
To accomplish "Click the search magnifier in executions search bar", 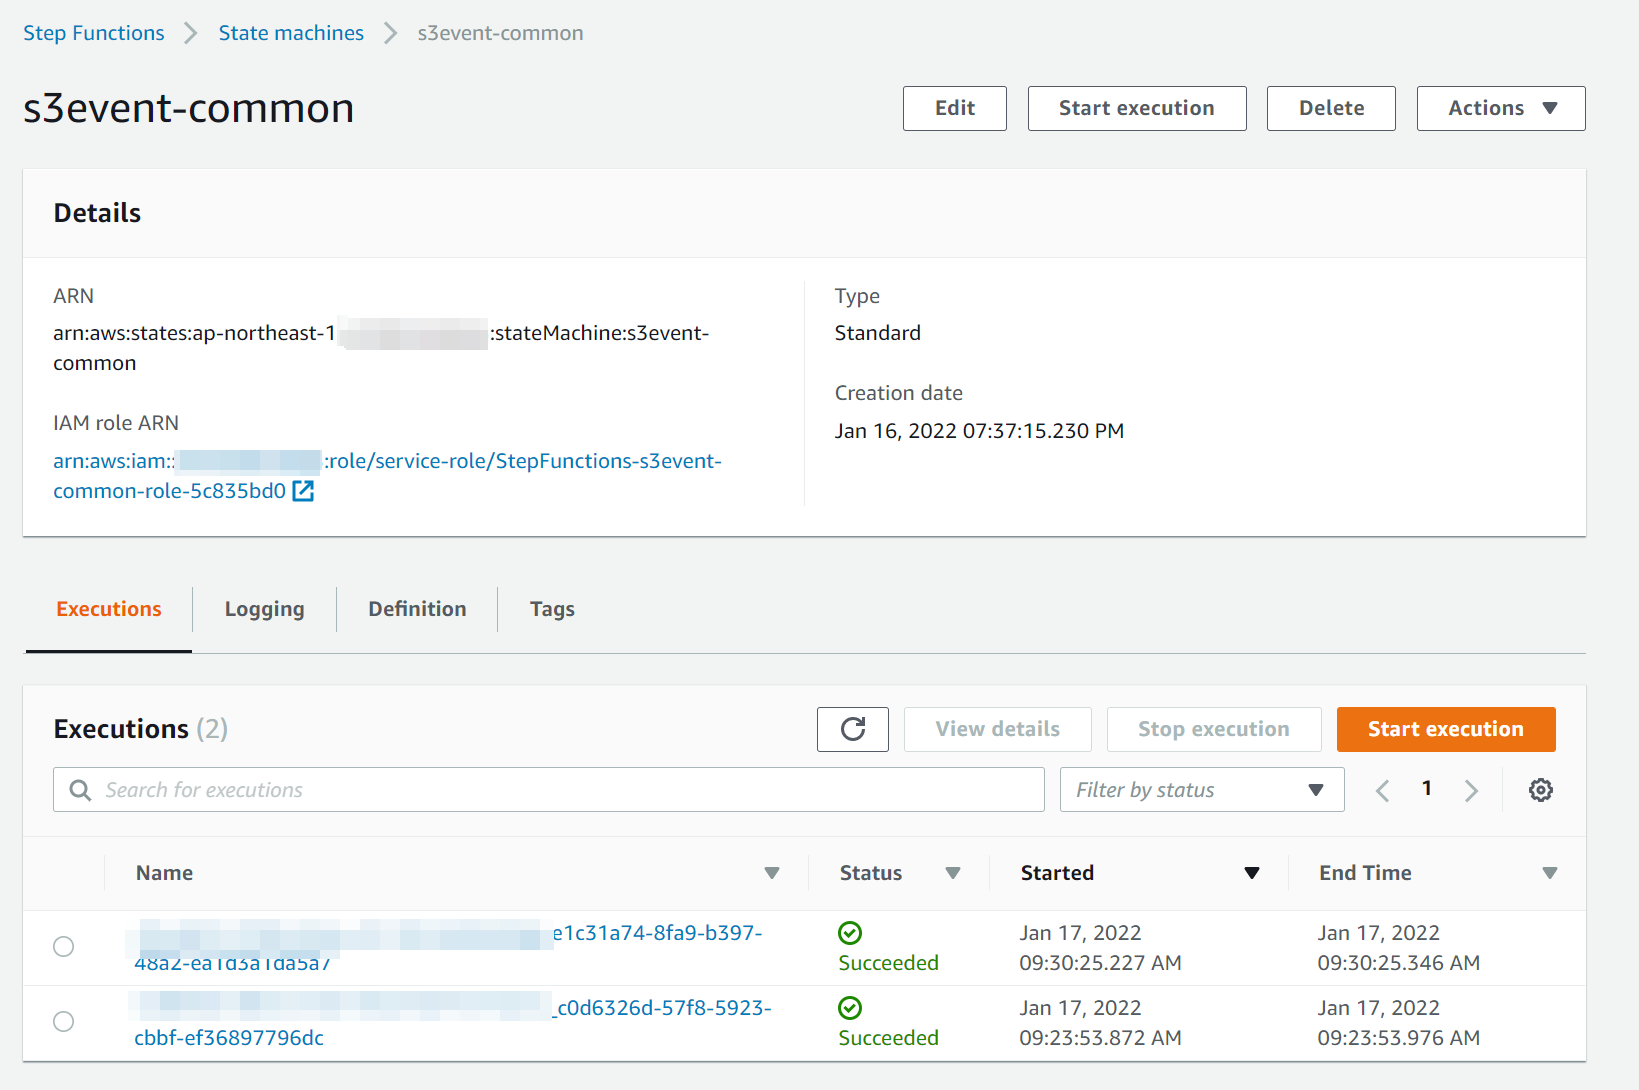I will (x=80, y=789).
